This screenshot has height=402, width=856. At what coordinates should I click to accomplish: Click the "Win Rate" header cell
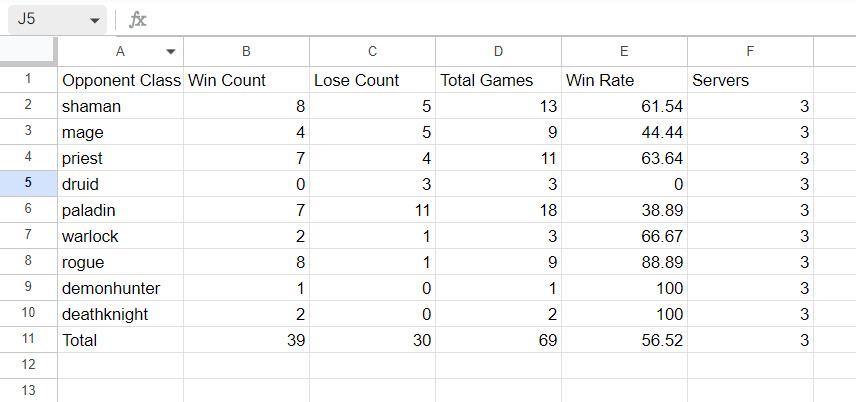[624, 80]
